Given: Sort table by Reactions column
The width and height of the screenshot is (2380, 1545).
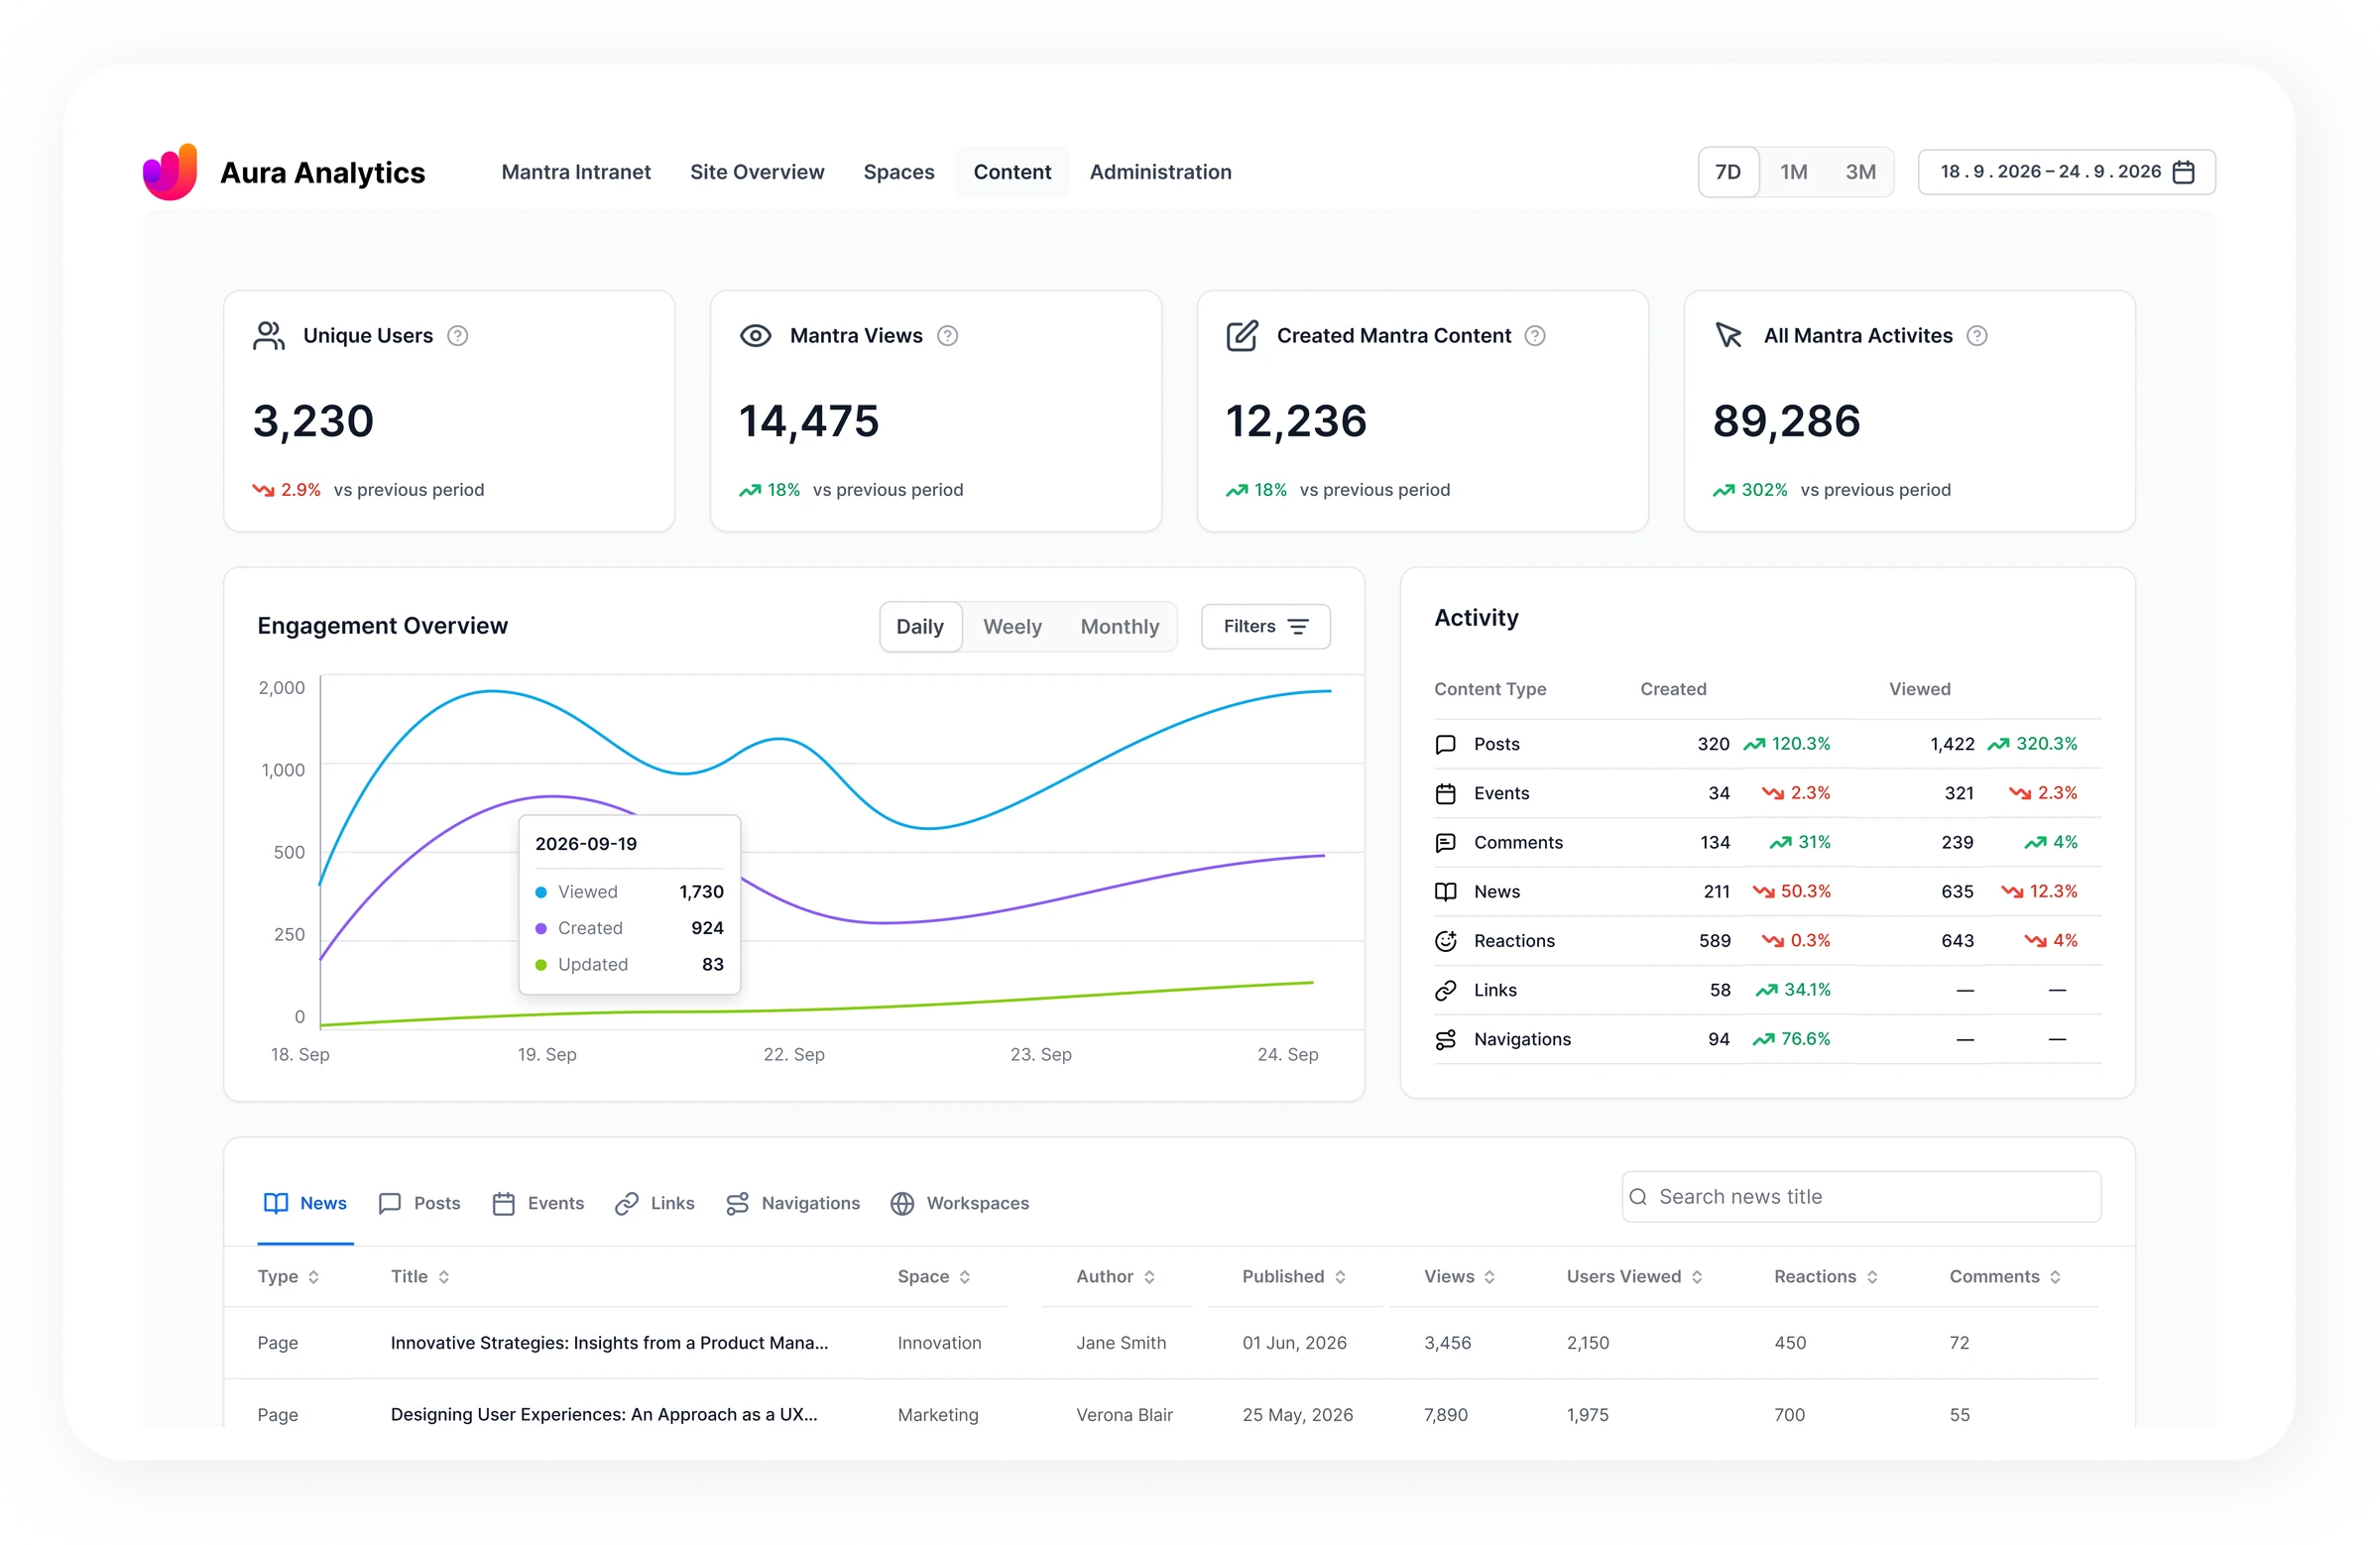Looking at the screenshot, I should coord(1826,1277).
